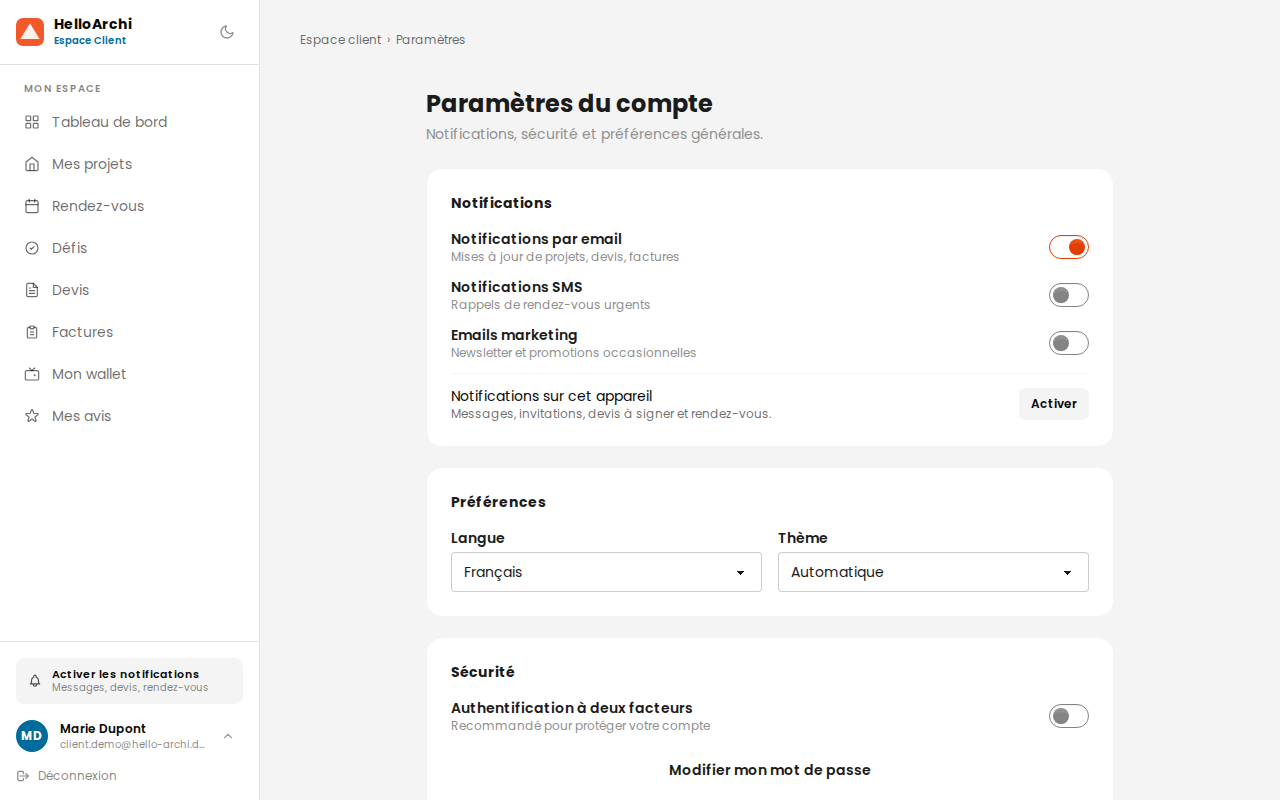The width and height of the screenshot is (1280, 800).
Task: Click the Rendez-vous calendar icon
Action: [32, 206]
